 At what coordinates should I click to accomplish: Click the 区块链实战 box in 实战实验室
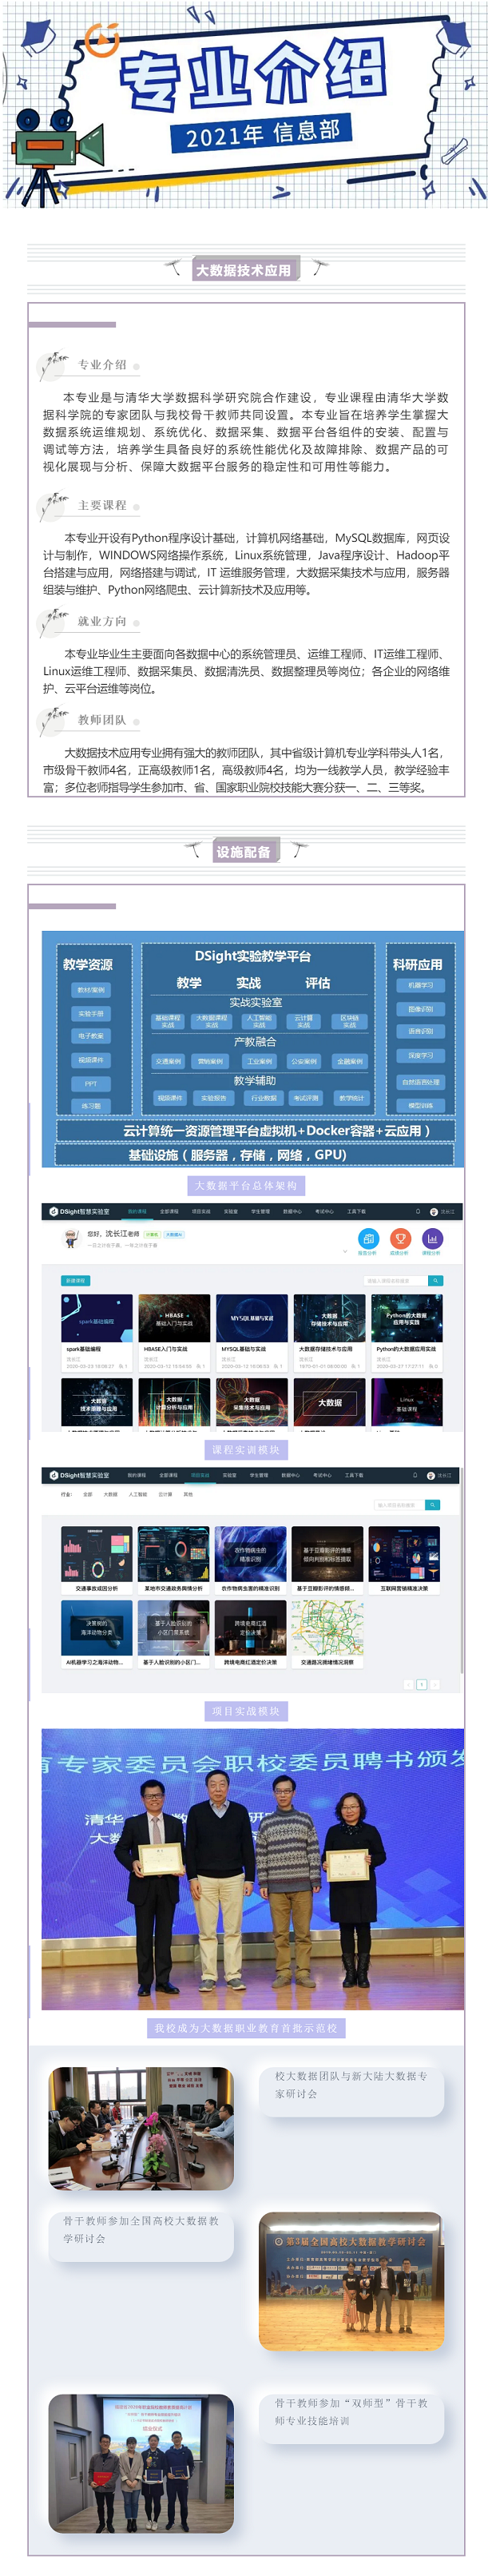(x=350, y=1021)
